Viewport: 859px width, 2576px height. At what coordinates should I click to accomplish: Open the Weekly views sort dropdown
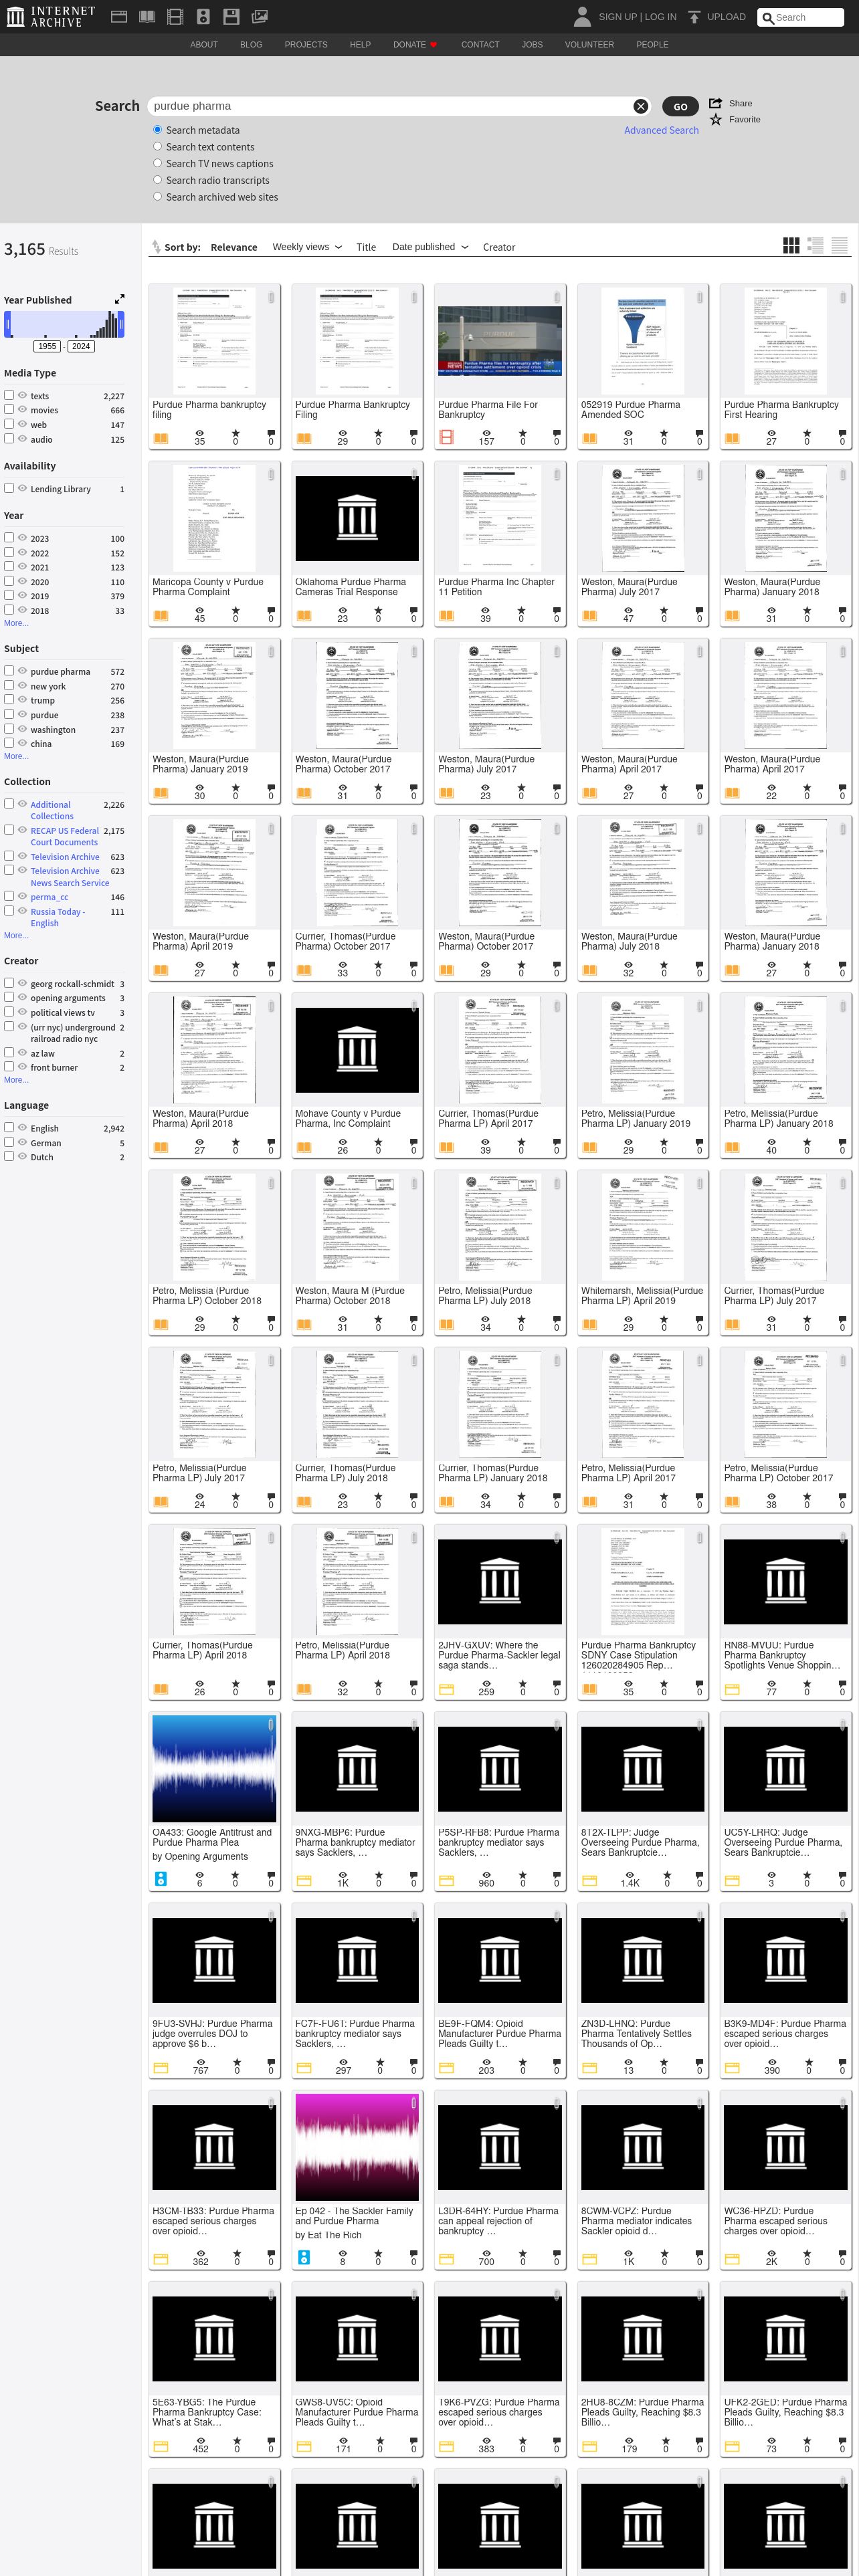307,247
